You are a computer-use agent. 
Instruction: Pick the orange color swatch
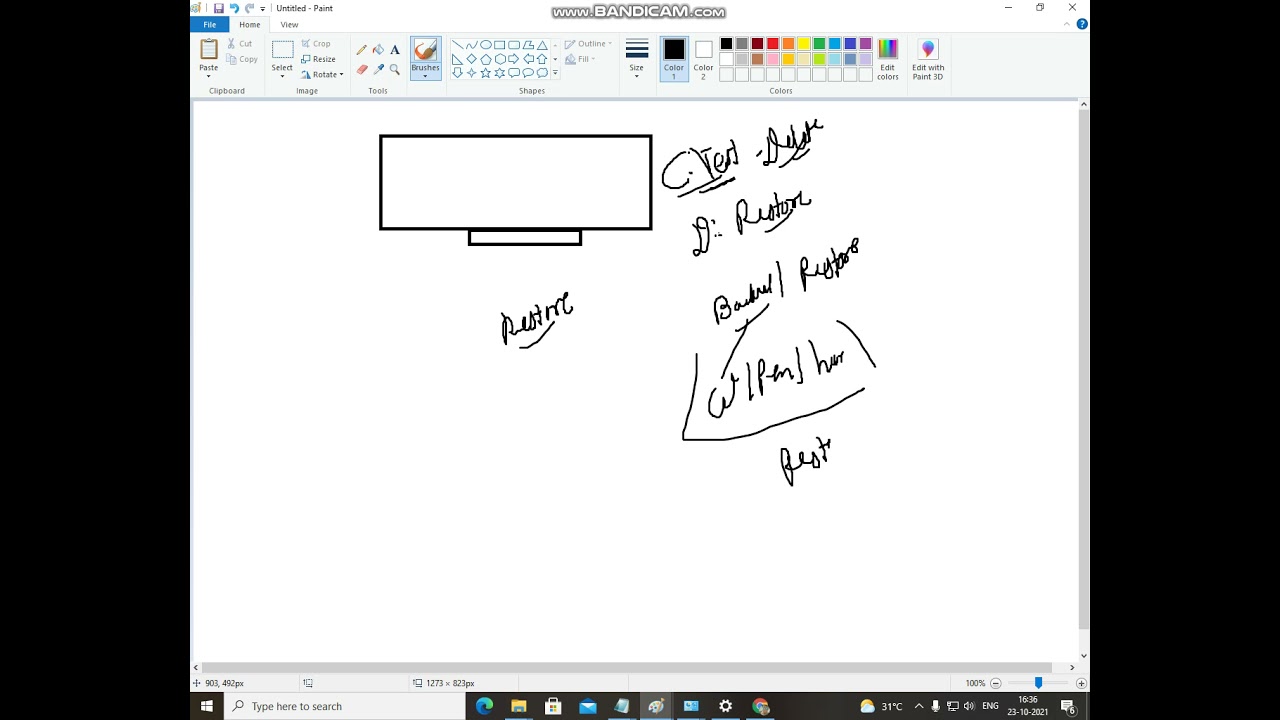tap(788, 44)
